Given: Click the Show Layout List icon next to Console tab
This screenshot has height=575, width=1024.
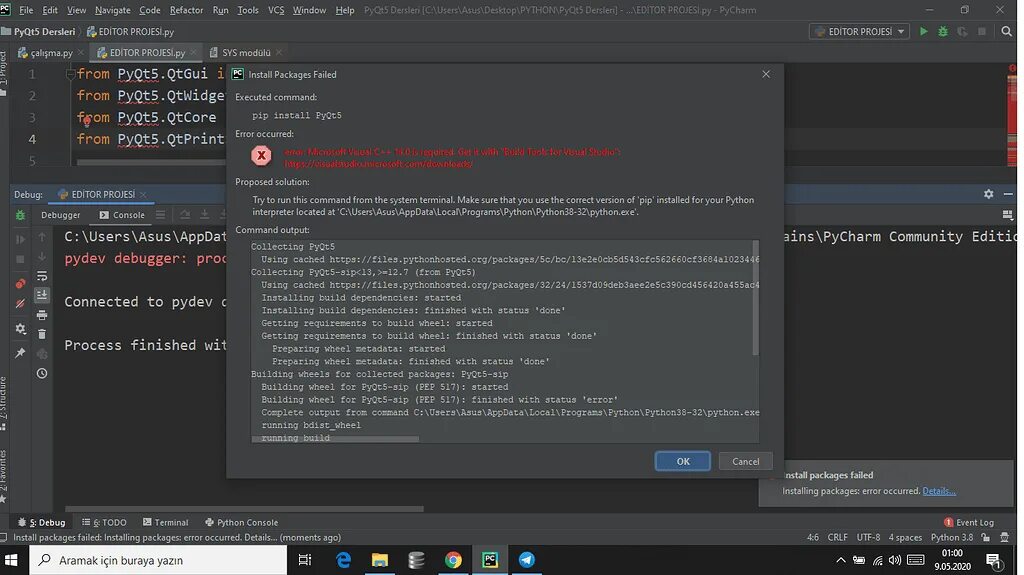Looking at the screenshot, I should [160, 214].
